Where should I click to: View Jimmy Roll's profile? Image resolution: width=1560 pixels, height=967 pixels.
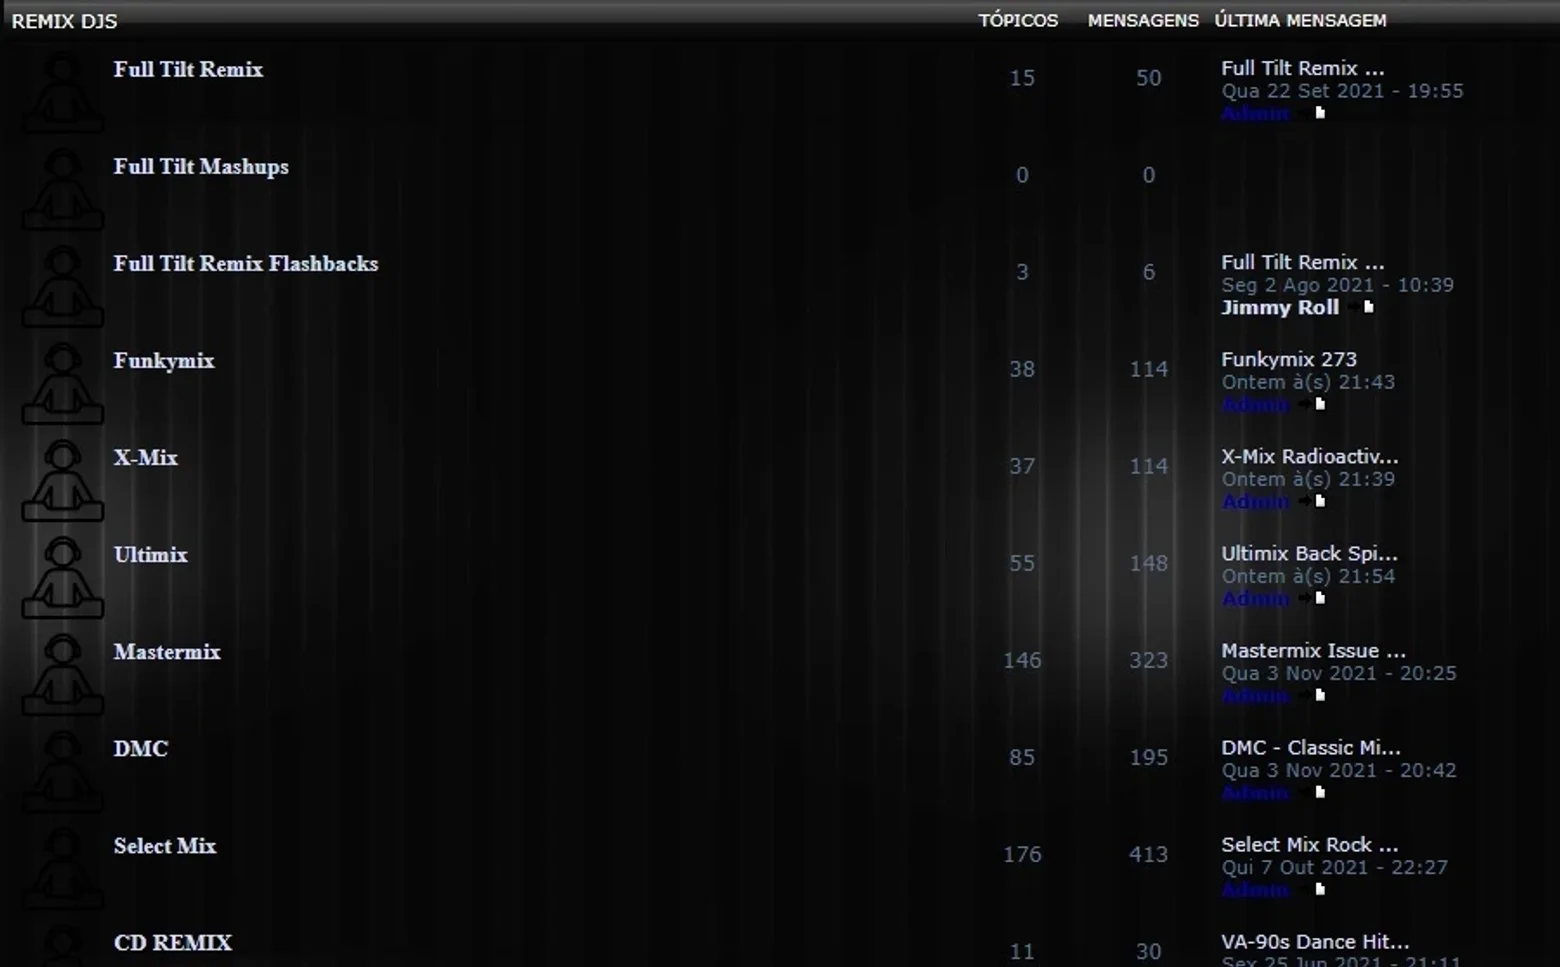tap(1280, 307)
